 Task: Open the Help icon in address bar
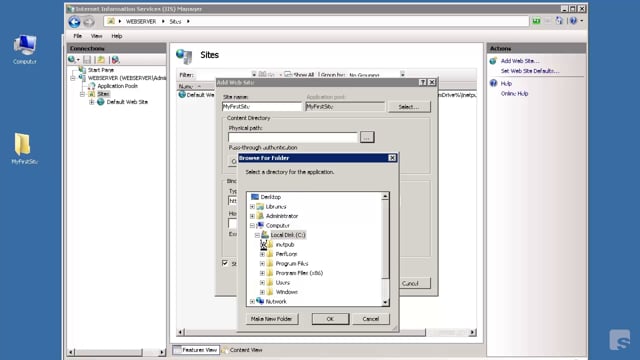573,21
